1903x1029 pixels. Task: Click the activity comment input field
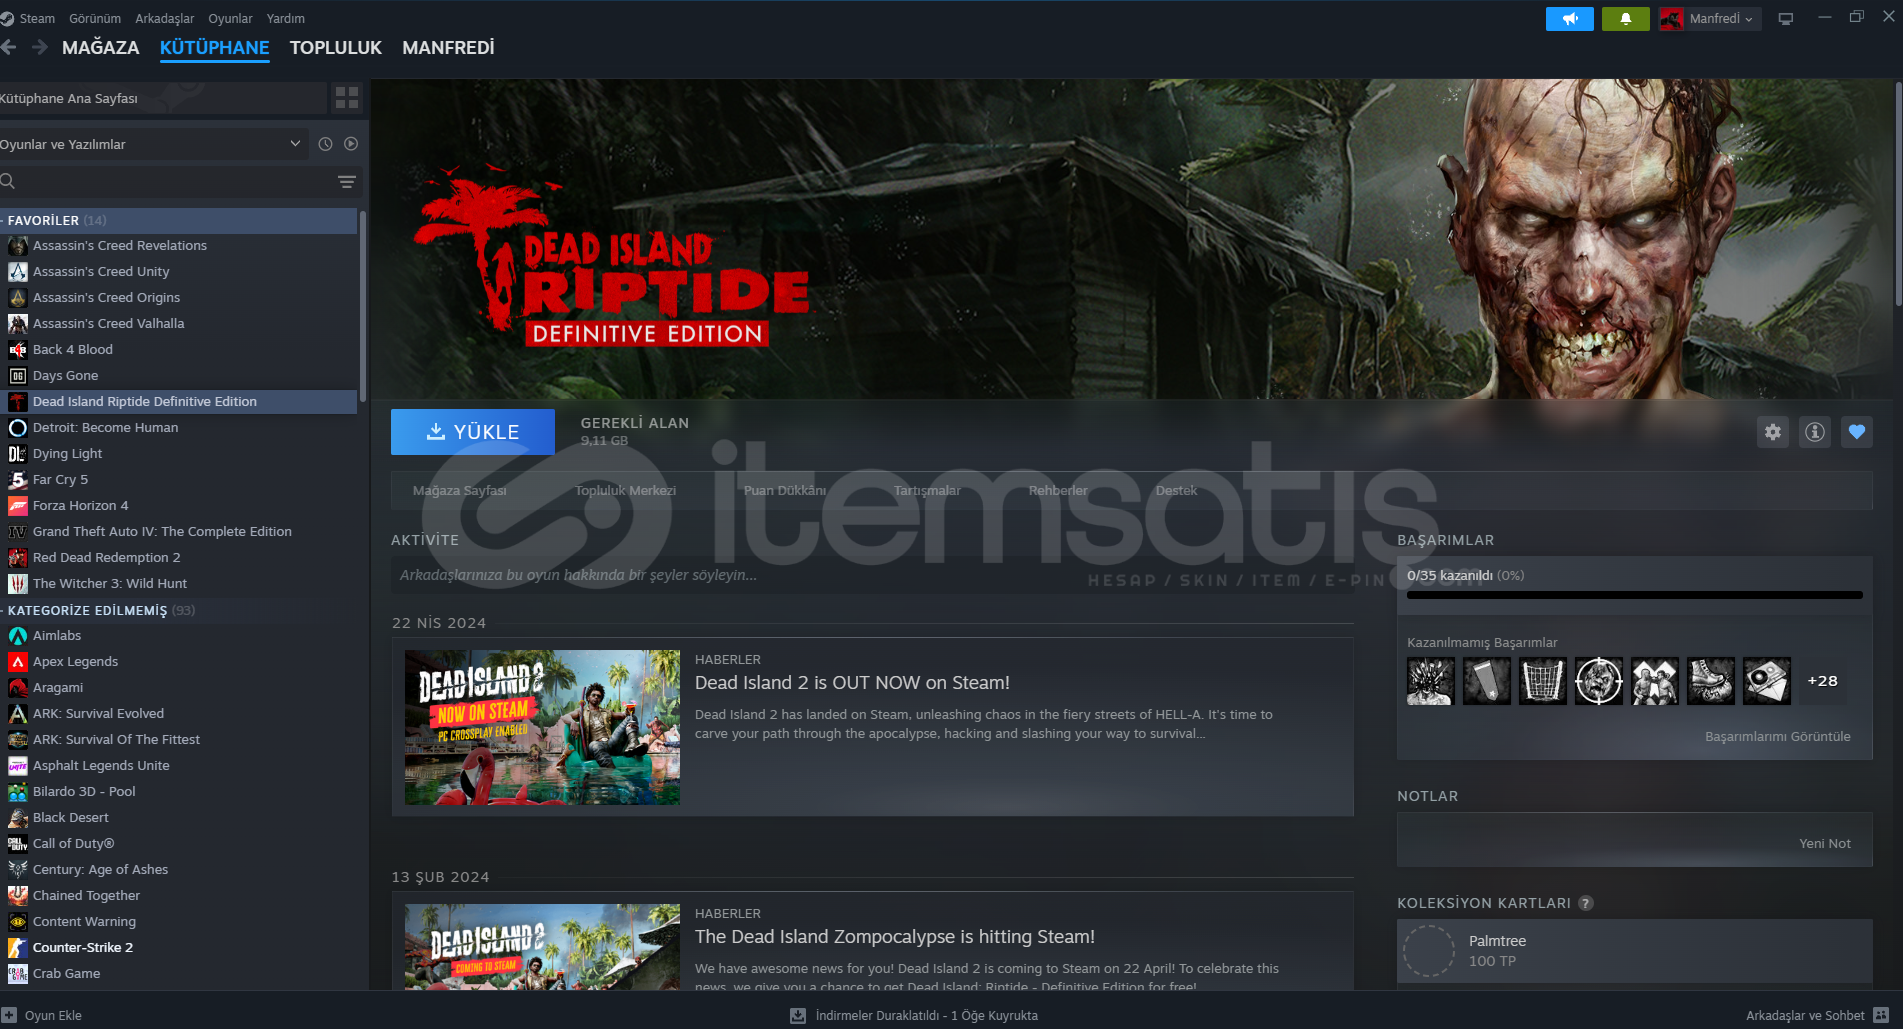pos(872,575)
